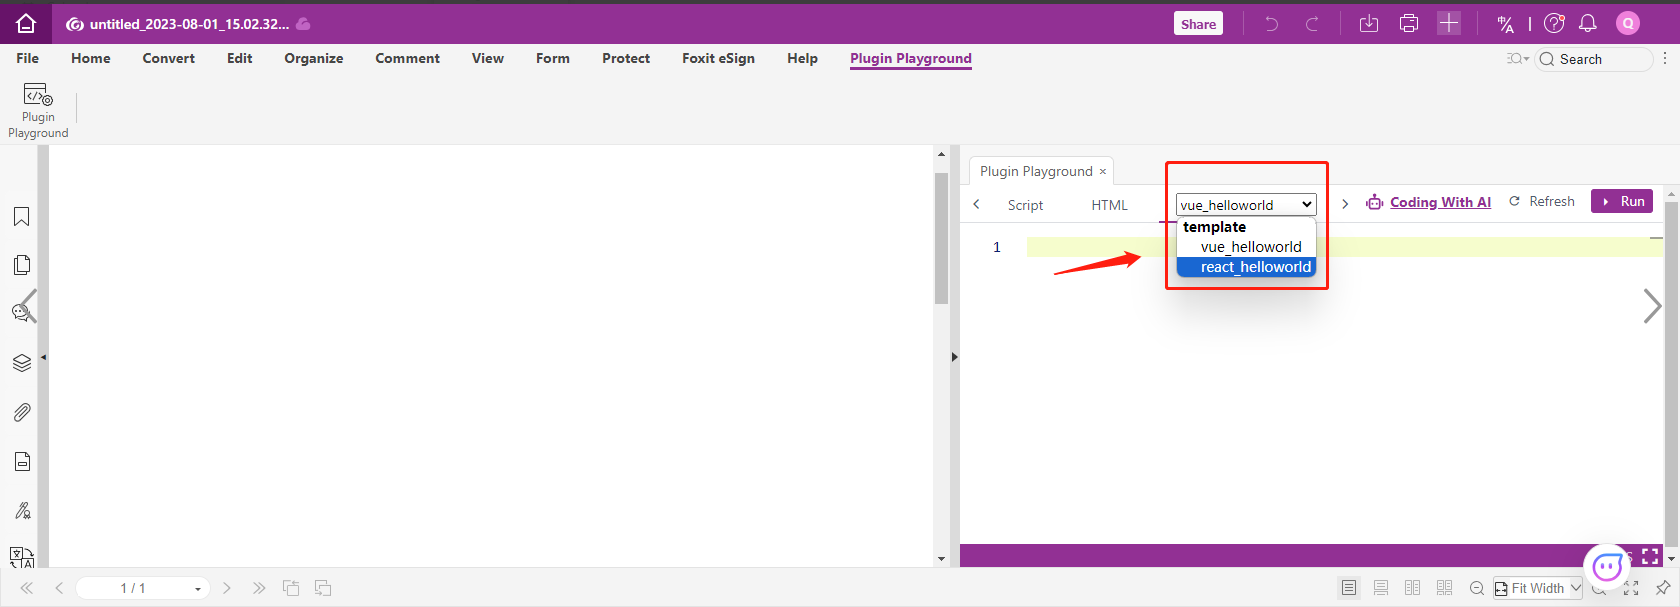Expand the page number dropdown

tap(197, 589)
